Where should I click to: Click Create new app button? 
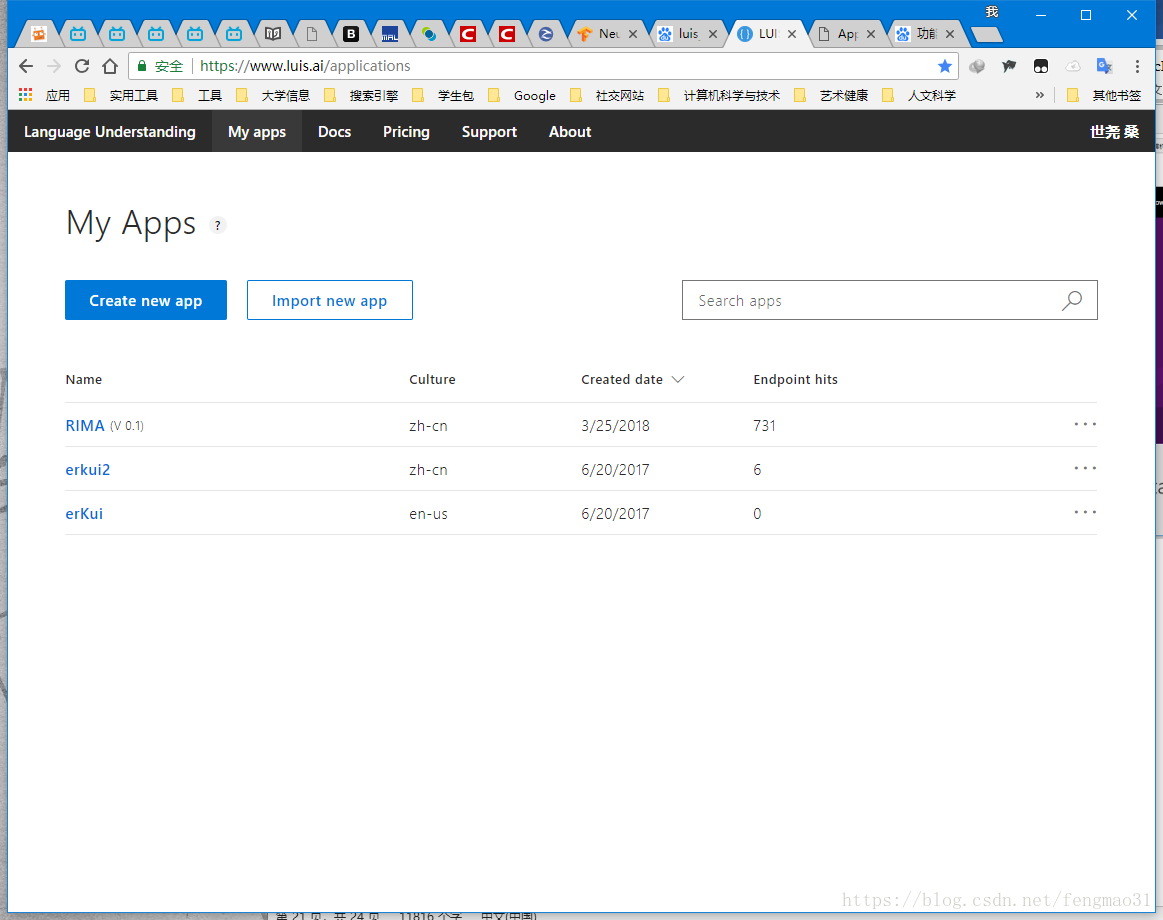(146, 300)
